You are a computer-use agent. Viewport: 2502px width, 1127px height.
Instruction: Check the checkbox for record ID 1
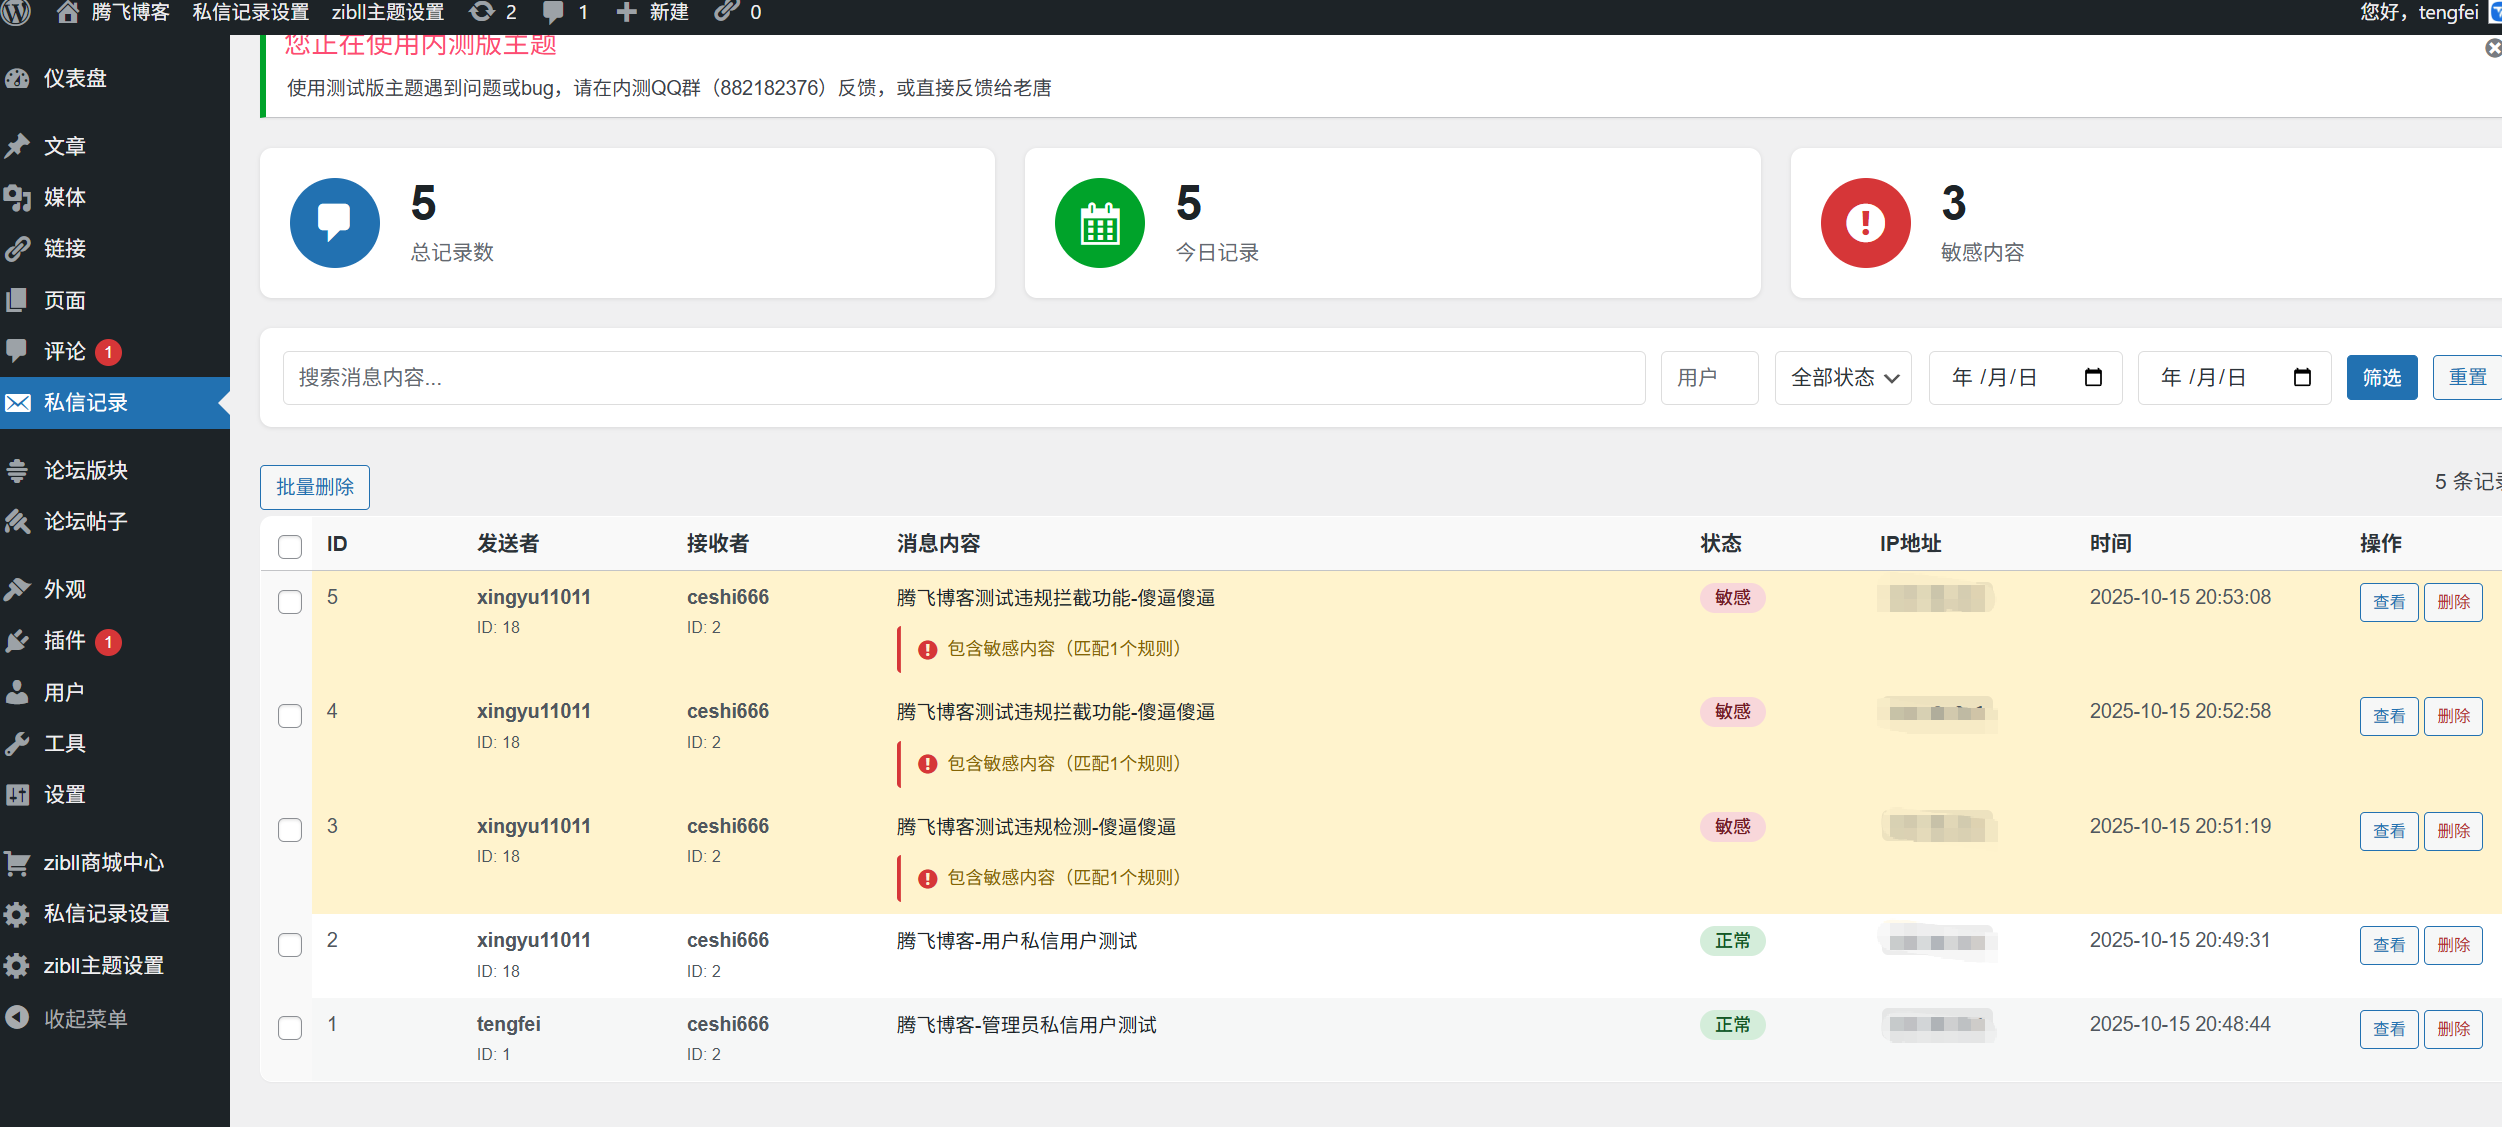[x=290, y=1028]
